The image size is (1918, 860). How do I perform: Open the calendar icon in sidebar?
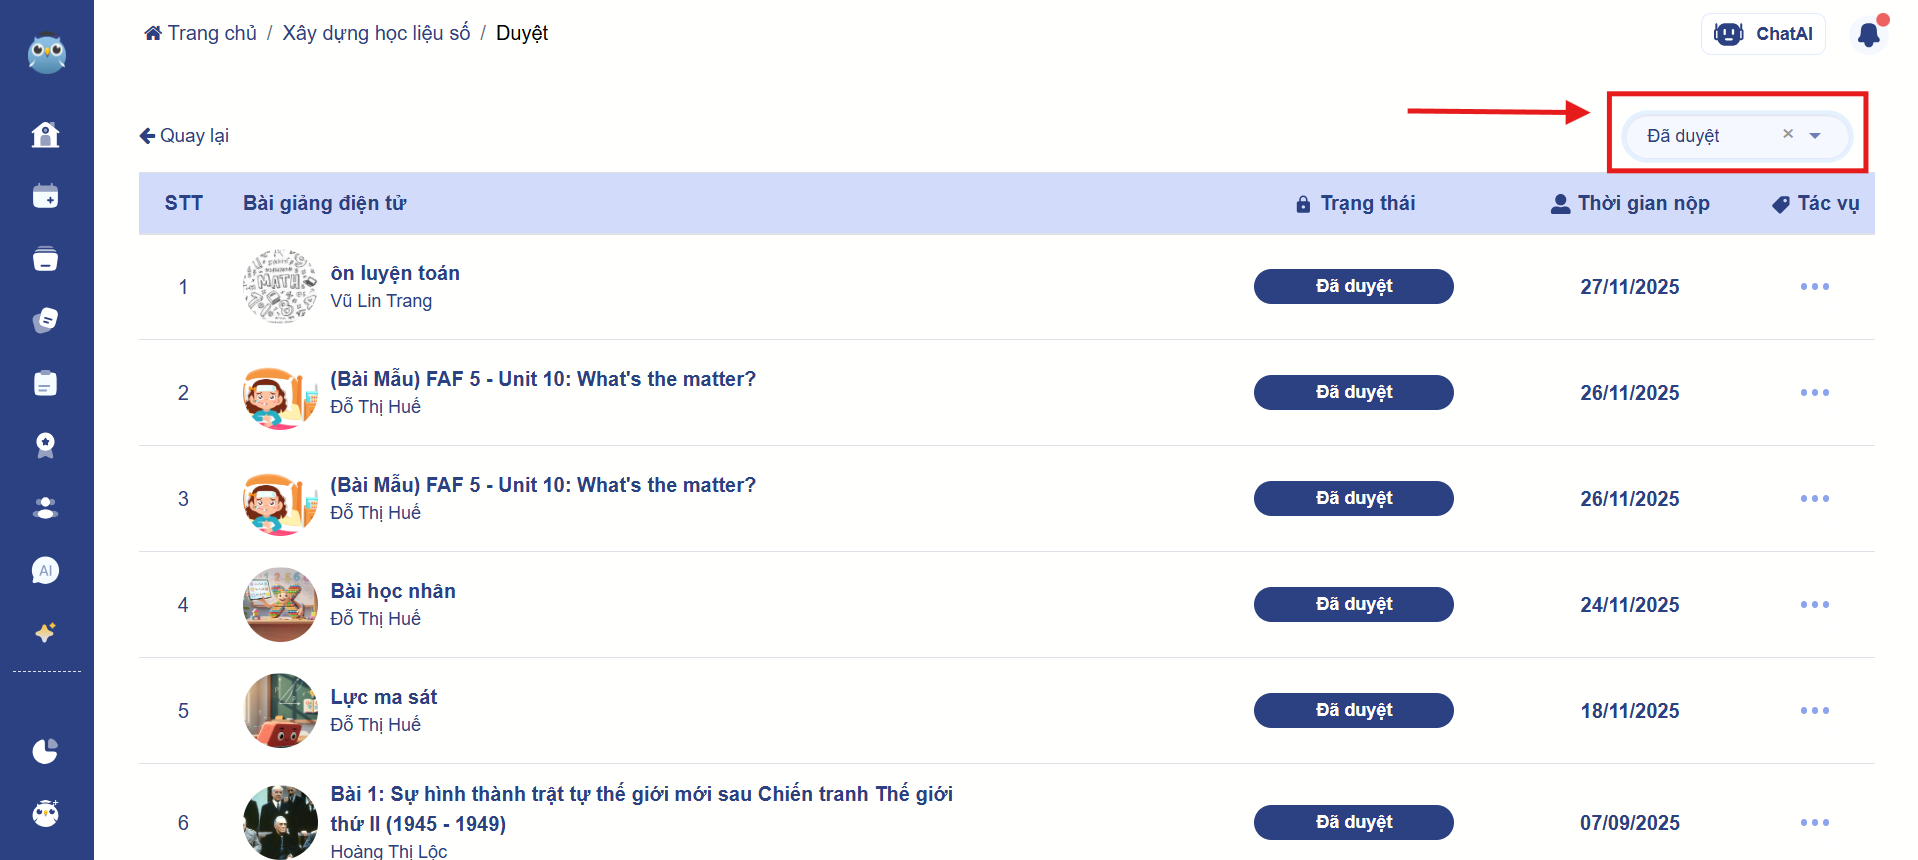coord(46,196)
